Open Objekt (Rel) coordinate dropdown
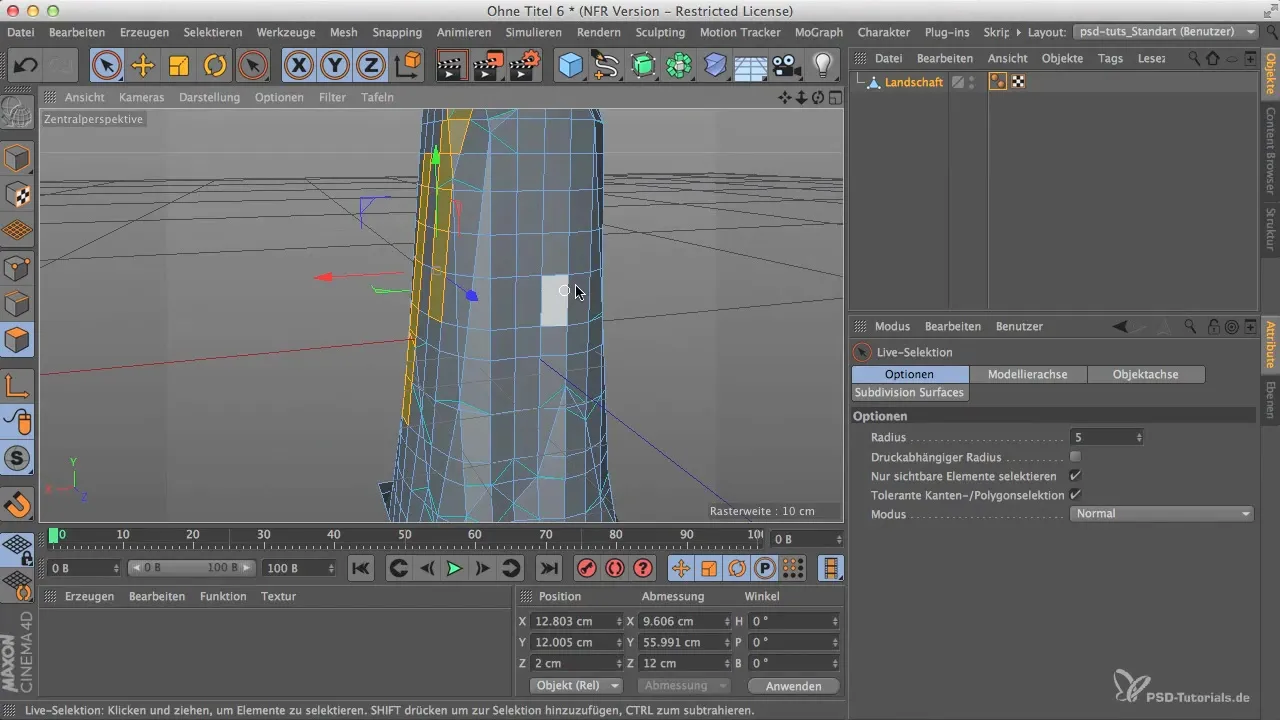This screenshot has width=1280, height=720. 576,686
